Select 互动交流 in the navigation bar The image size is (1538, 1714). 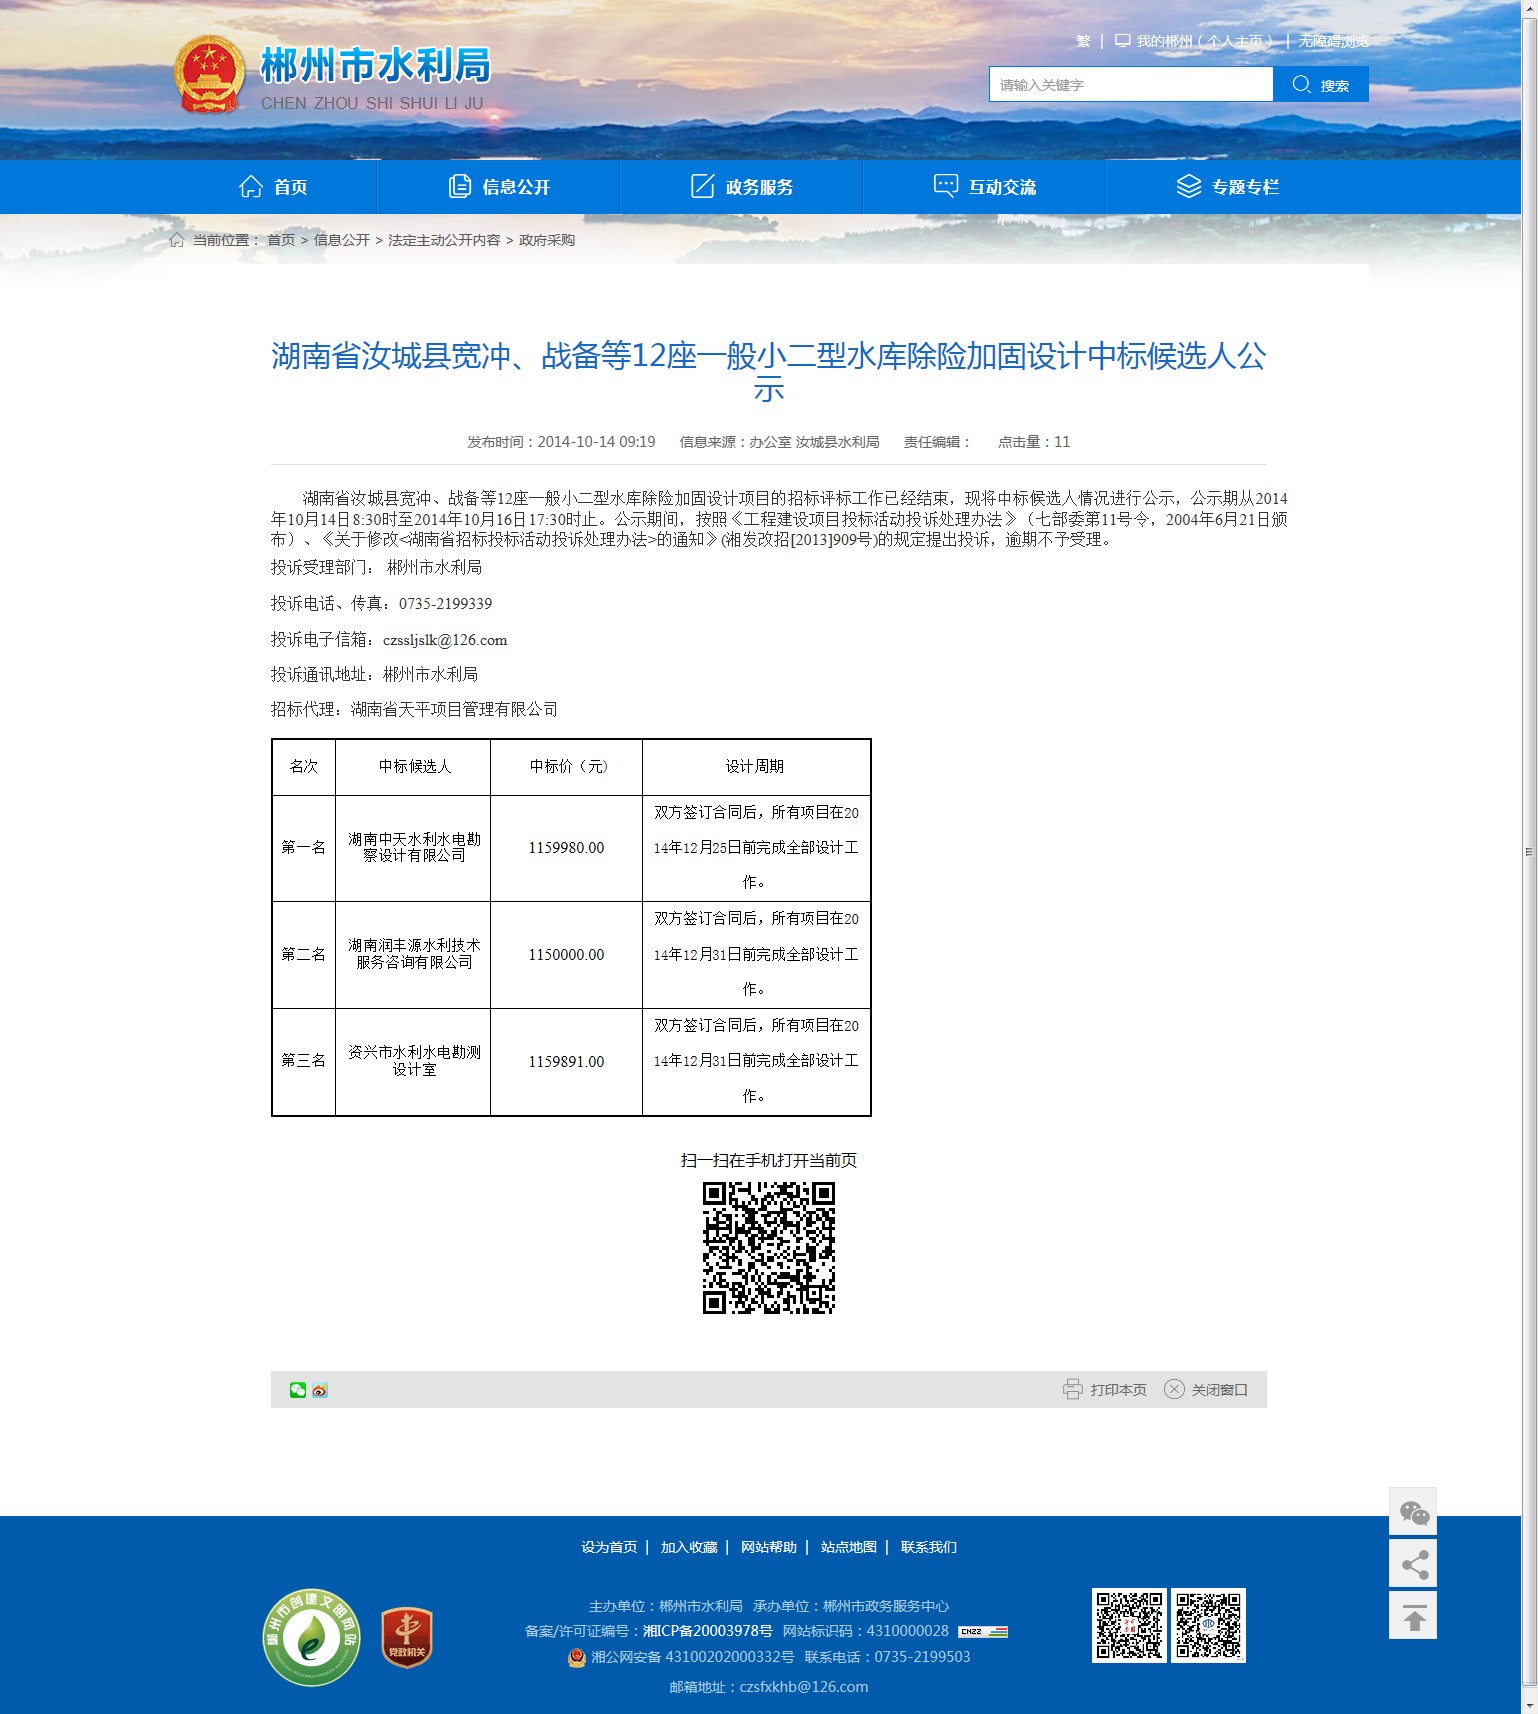point(985,187)
